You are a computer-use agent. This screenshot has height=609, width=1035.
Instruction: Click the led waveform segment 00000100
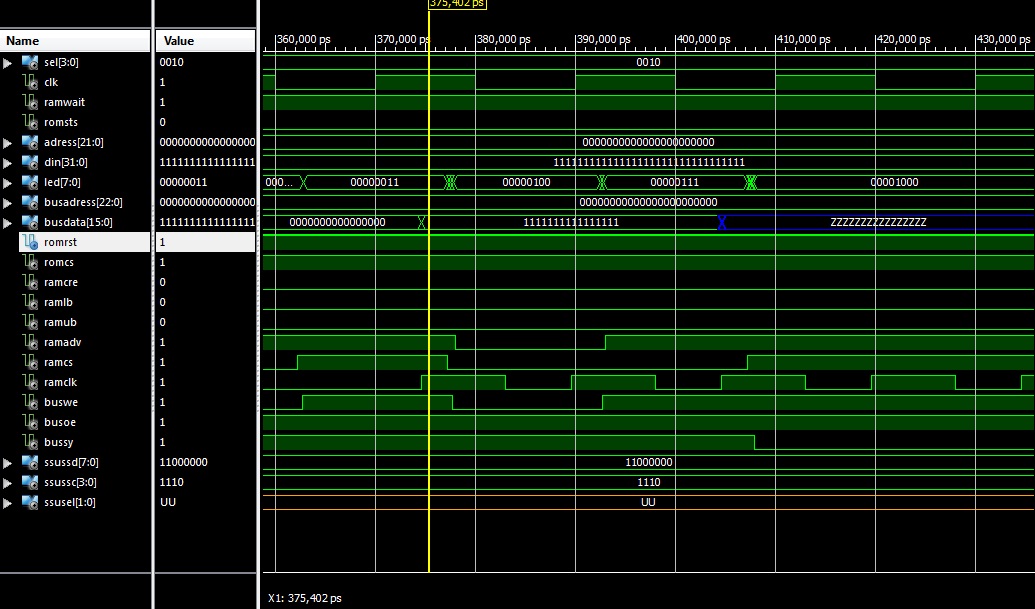pyautogui.click(x=526, y=182)
